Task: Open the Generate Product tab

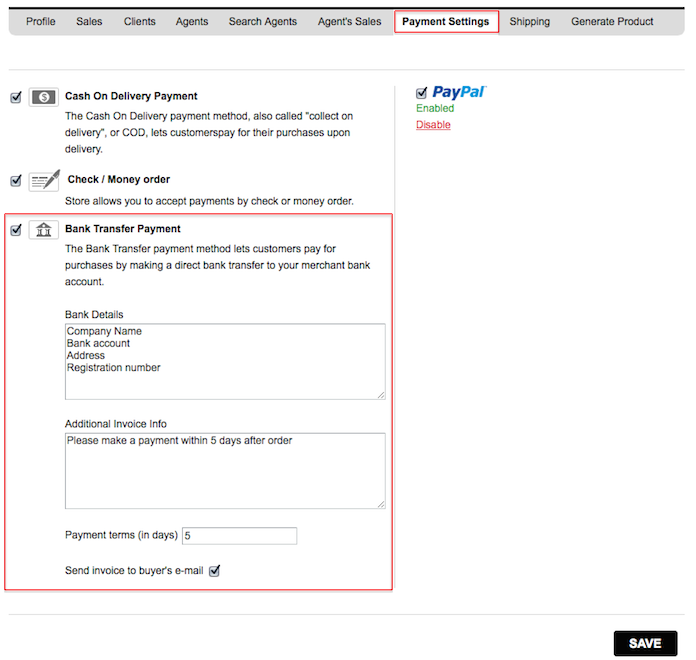Action: click(x=612, y=21)
